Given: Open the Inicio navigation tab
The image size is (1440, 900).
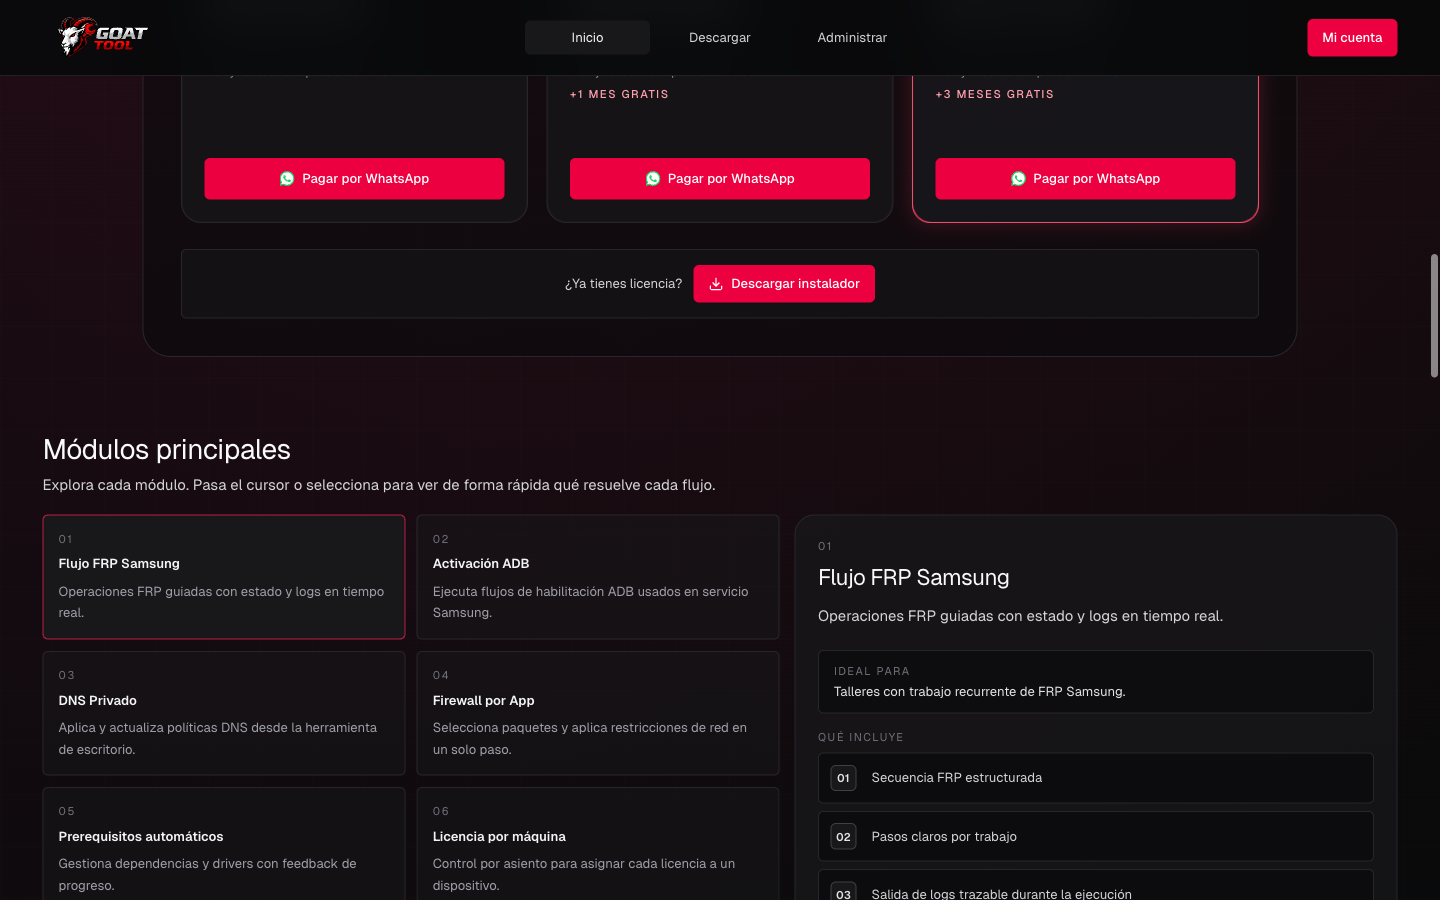Looking at the screenshot, I should point(587,38).
